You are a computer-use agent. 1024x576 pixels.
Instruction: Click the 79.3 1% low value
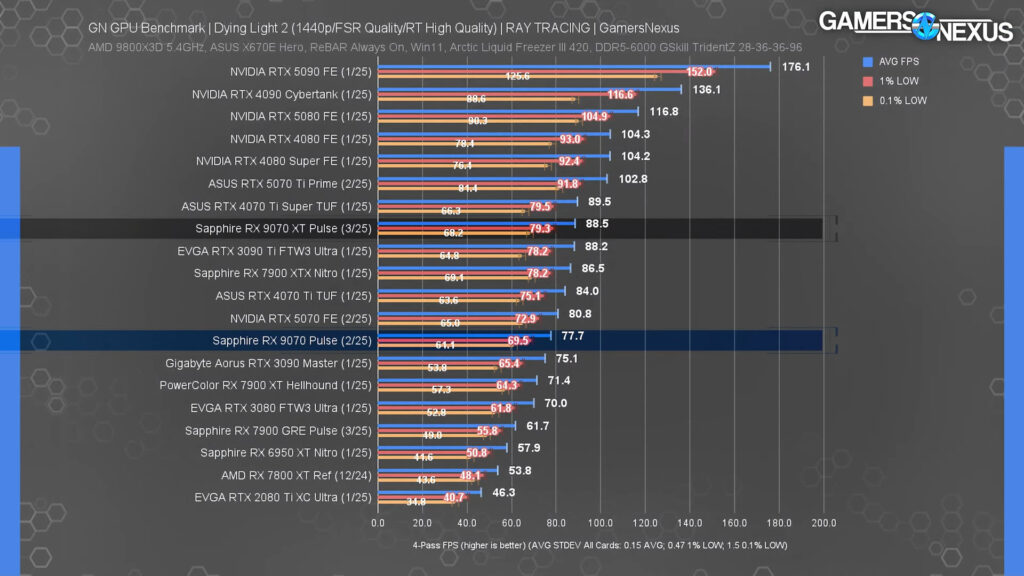(540, 229)
